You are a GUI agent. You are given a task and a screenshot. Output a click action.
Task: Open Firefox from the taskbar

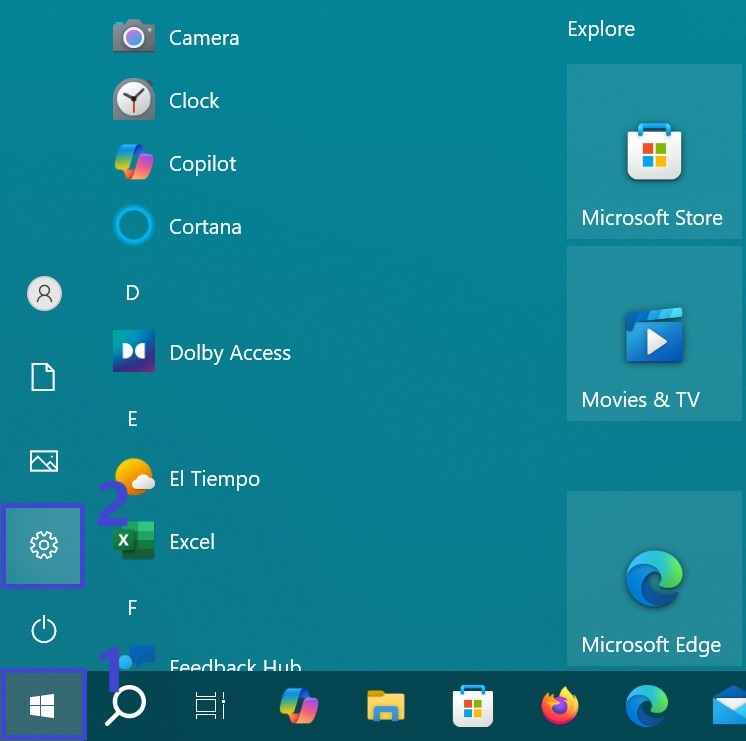tap(560, 707)
